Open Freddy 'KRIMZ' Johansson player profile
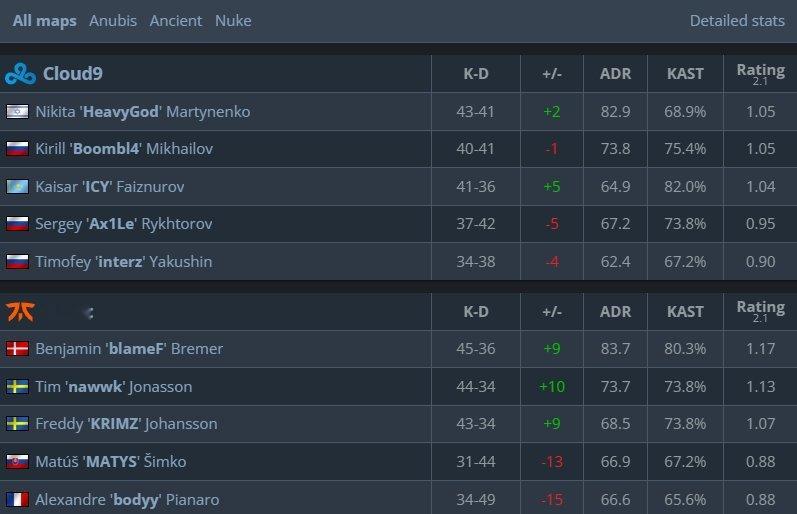 [126, 424]
